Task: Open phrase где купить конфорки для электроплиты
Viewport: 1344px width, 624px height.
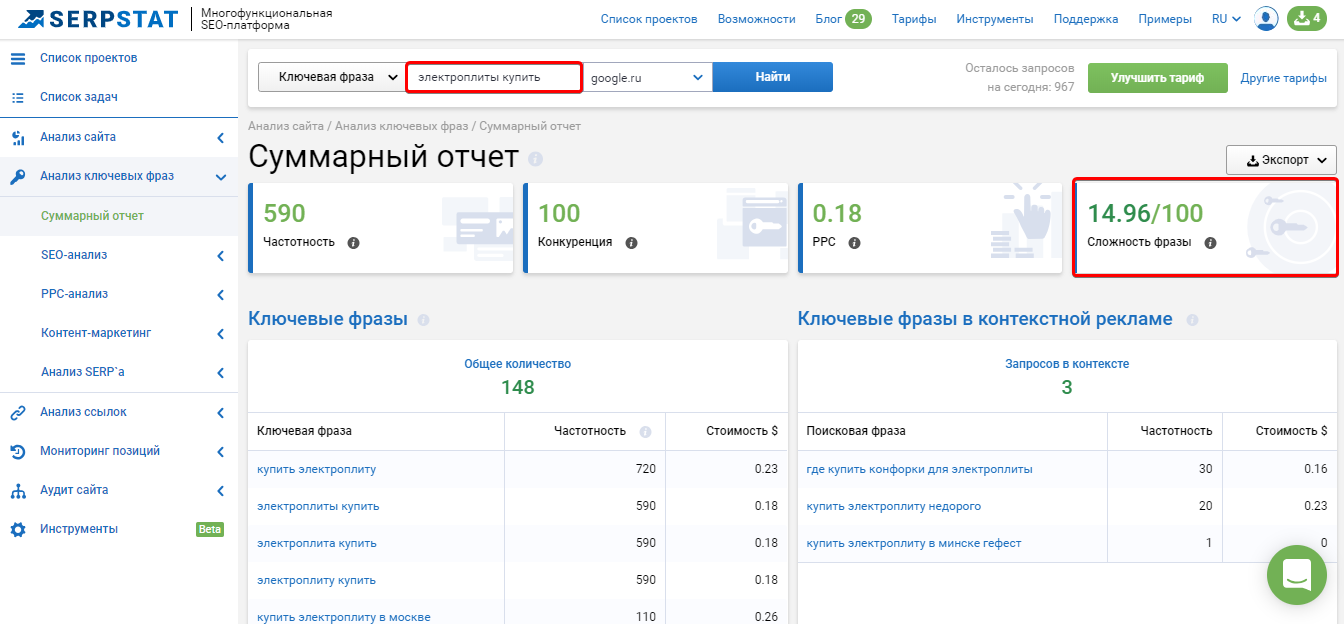Action: pyautogui.click(x=920, y=469)
